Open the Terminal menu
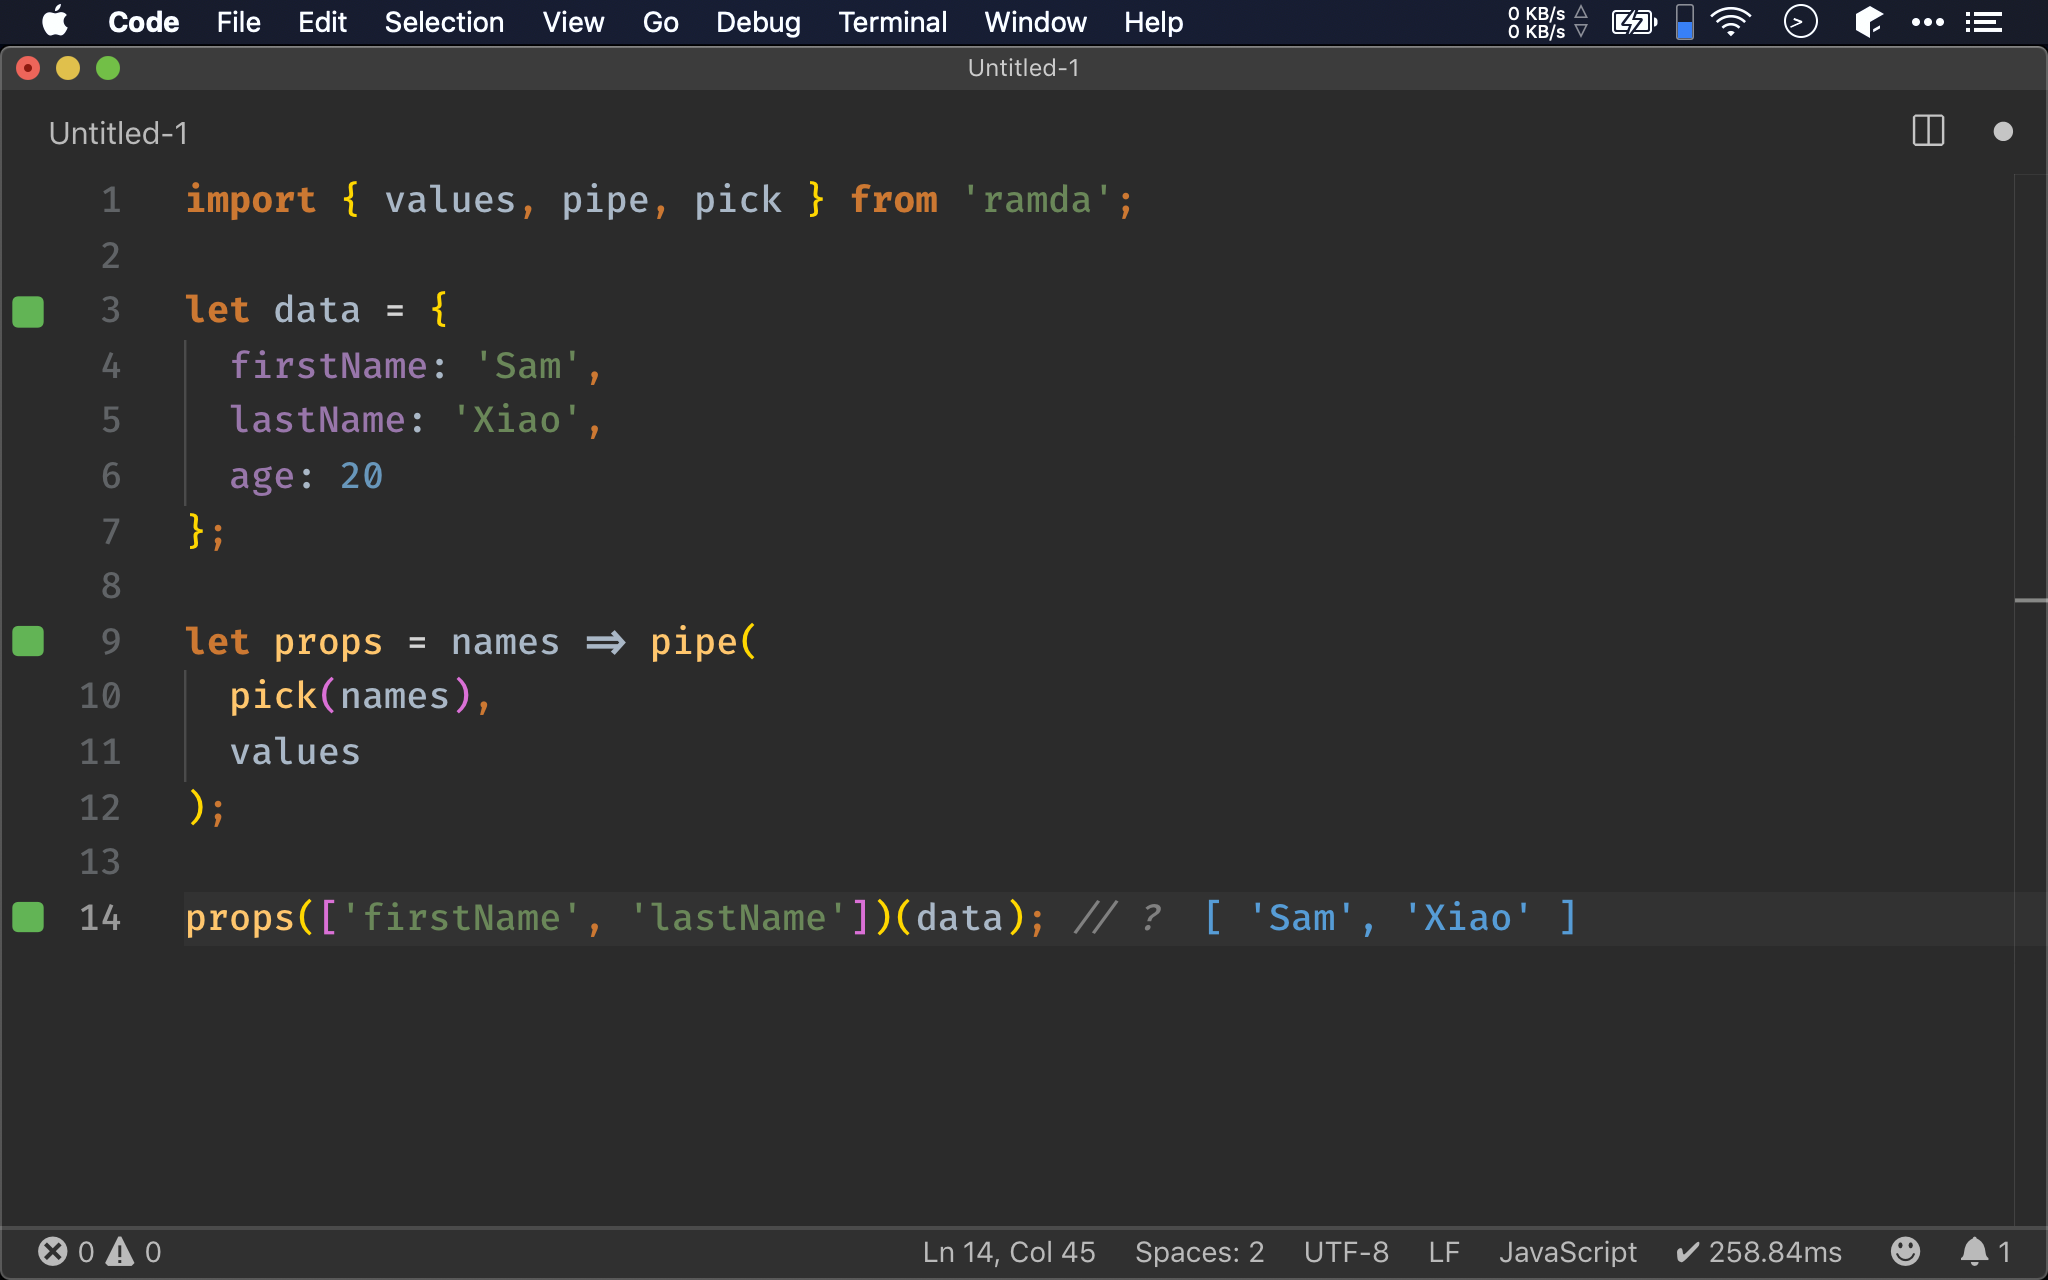Viewport: 2048px width, 1280px height. pyautogui.click(x=892, y=22)
